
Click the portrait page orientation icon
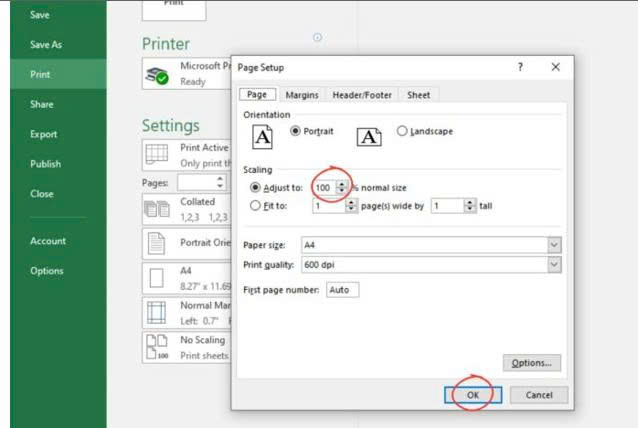[x=262, y=137]
